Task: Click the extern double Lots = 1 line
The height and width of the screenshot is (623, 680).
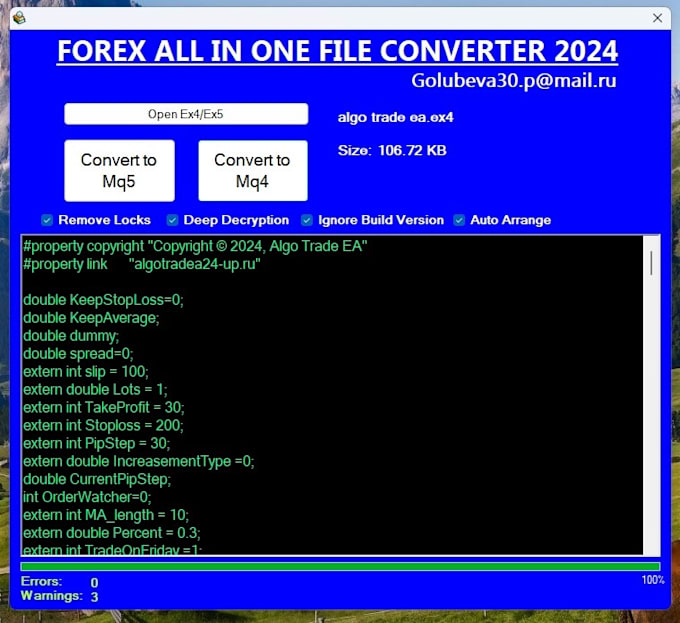Action: pos(95,390)
